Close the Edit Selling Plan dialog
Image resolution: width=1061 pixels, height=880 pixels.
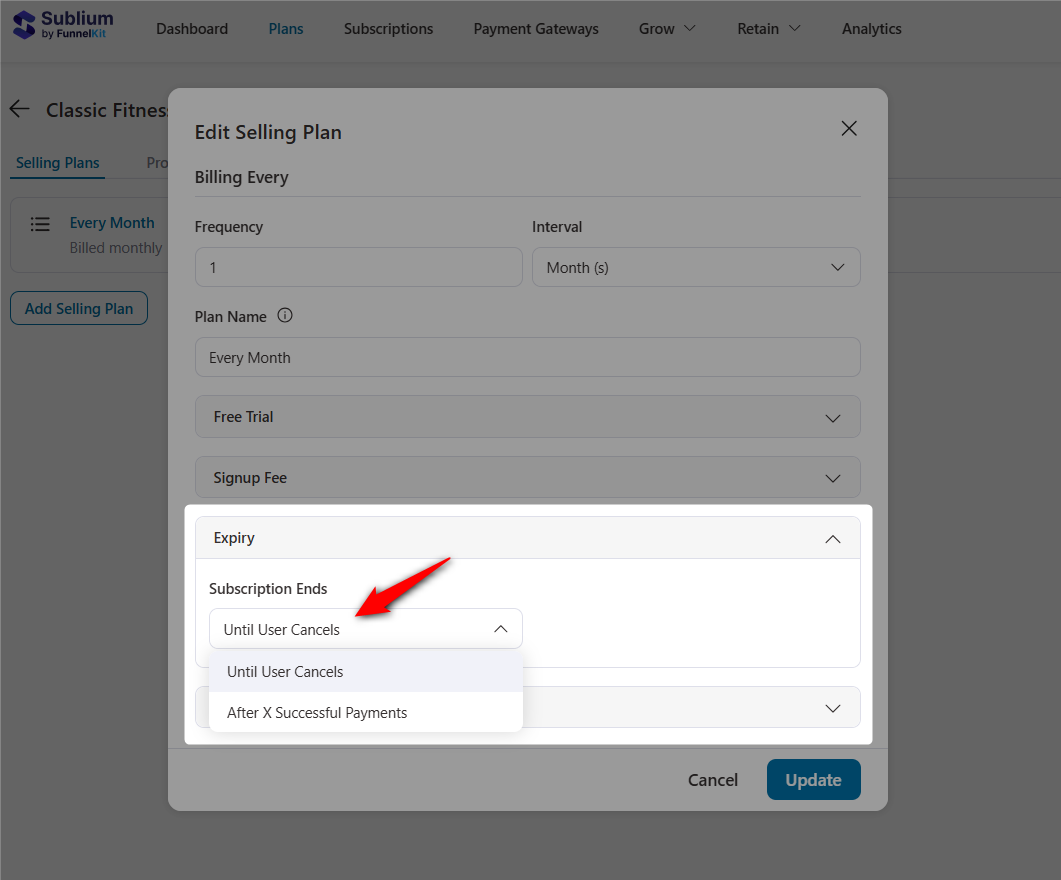(x=849, y=128)
